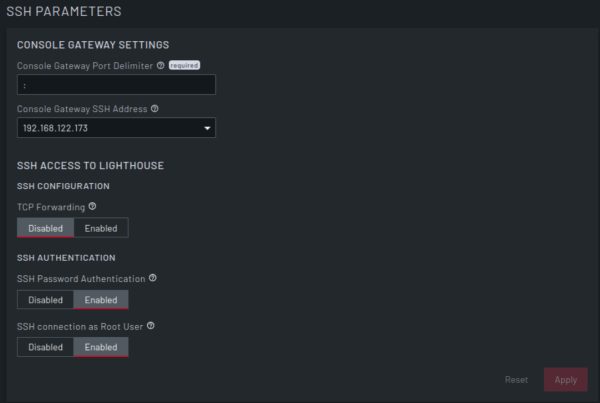Open the Console Gateway SSH Address dropdown
Viewport: 600px width, 403px height.
click(x=116, y=128)
